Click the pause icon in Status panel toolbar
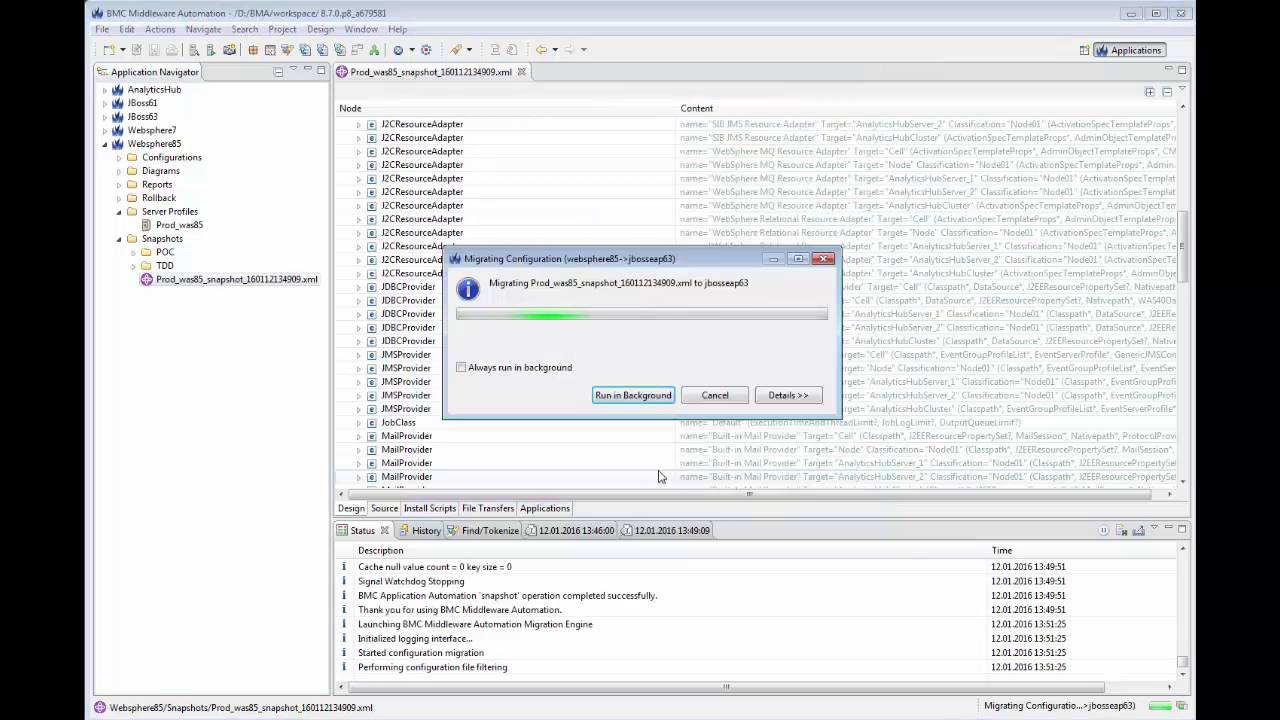Screen dimensions: 1280x720 click(1104, 530)
